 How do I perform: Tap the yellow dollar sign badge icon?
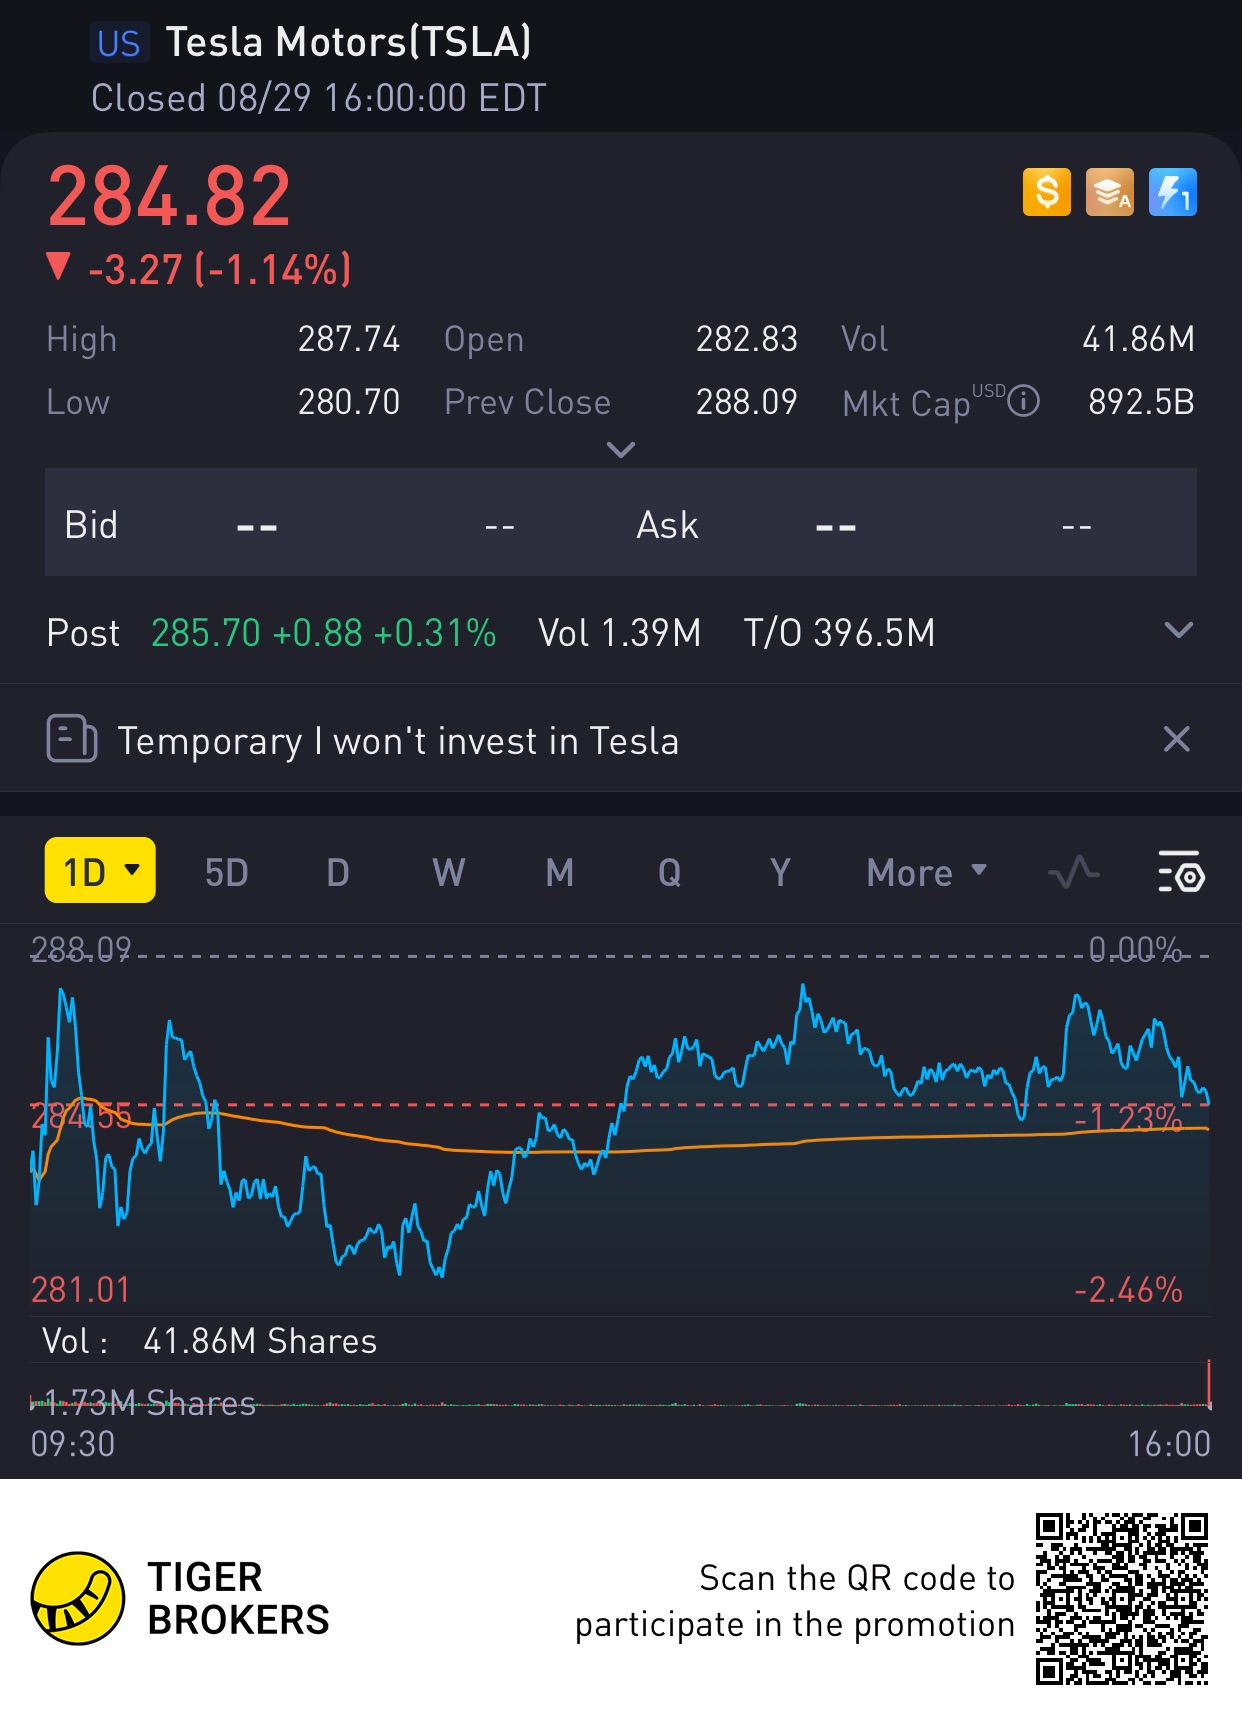[x=1046, y=192]
